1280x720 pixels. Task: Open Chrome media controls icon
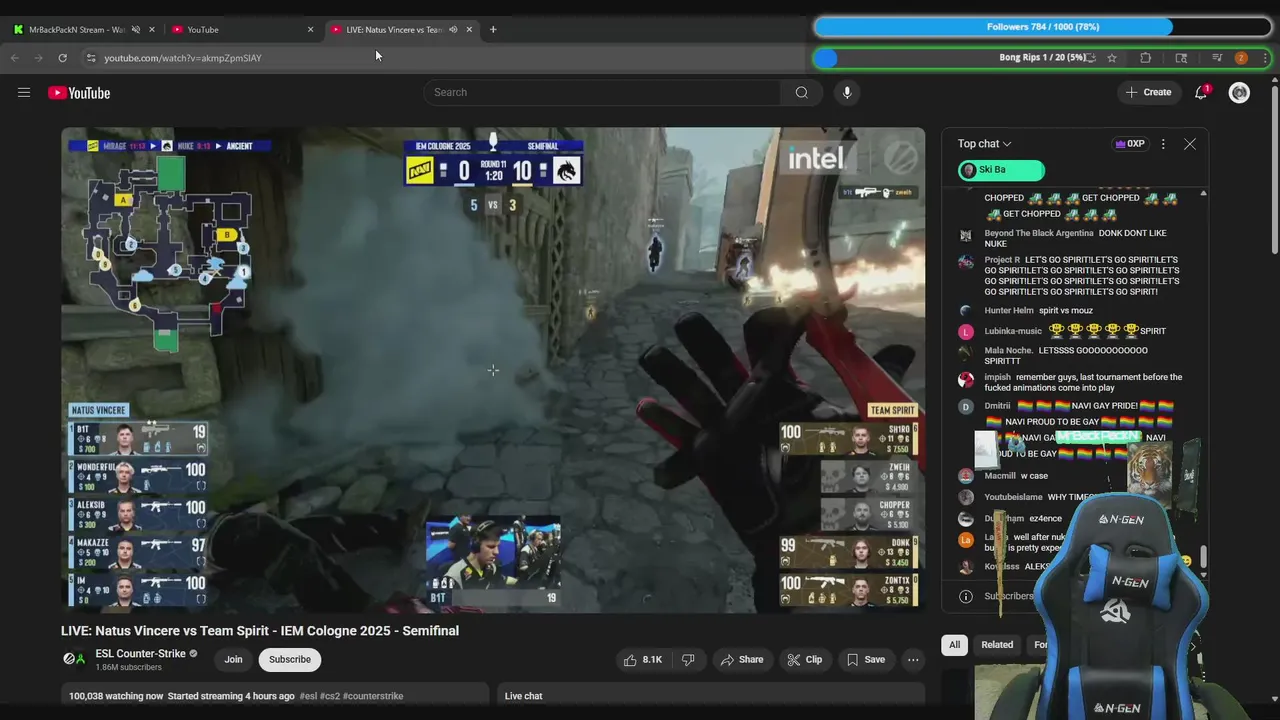tap(1217, 58)
